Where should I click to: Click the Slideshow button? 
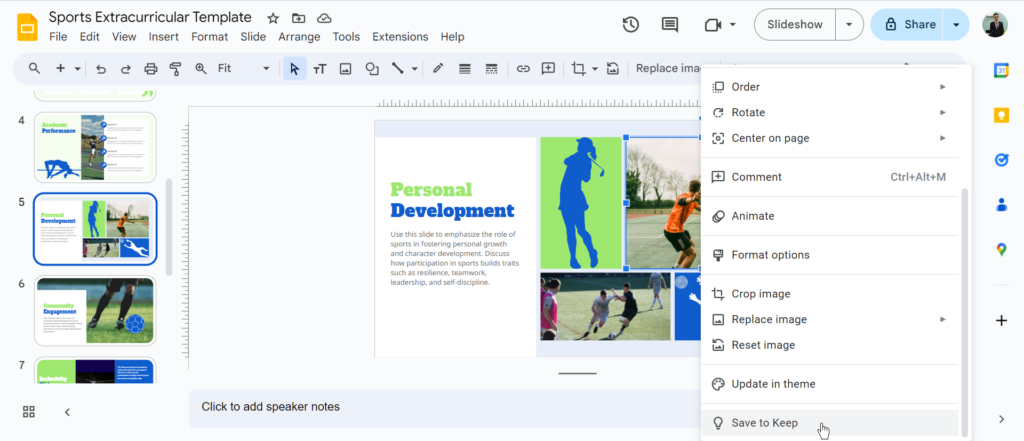click(795, 25)
